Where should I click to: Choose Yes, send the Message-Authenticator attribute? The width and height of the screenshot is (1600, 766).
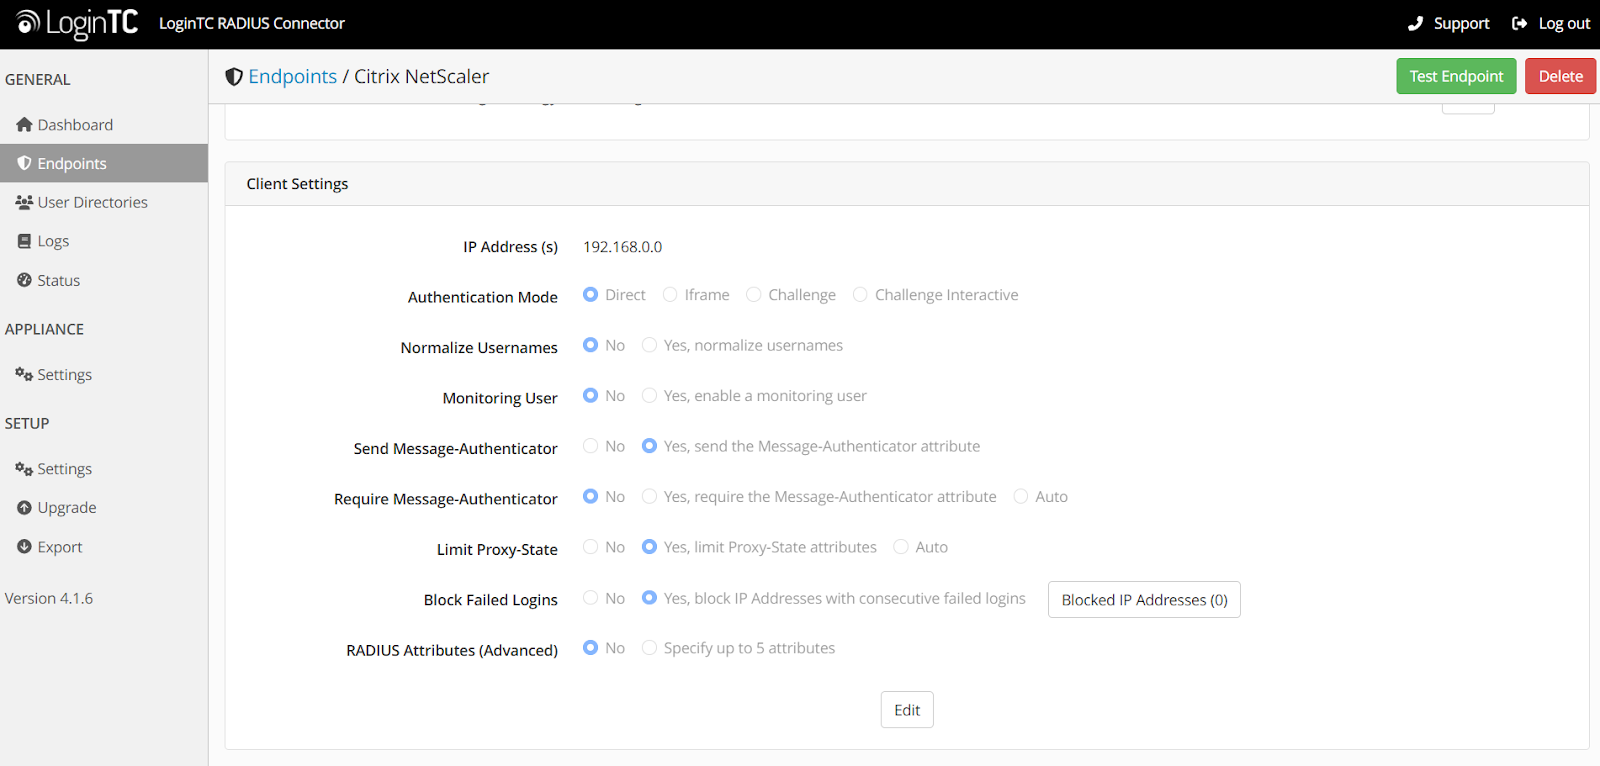[x=649, y=446]
